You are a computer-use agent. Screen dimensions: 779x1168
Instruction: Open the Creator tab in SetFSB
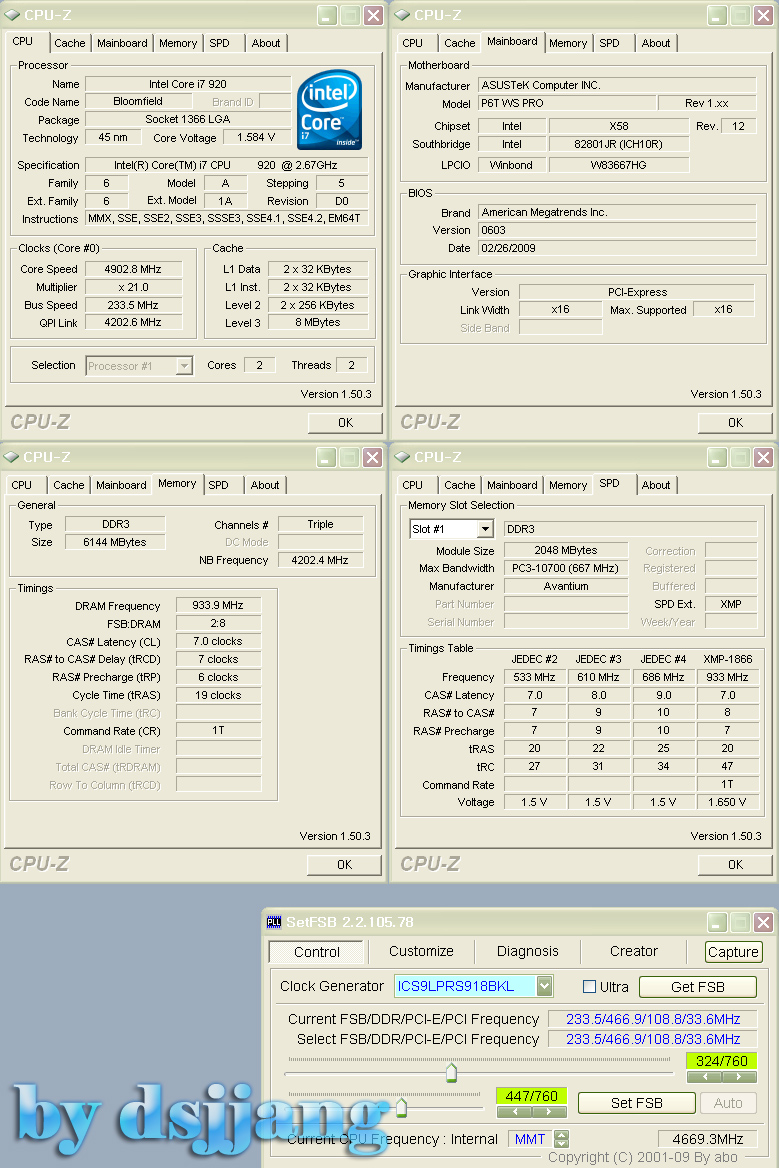634,951
